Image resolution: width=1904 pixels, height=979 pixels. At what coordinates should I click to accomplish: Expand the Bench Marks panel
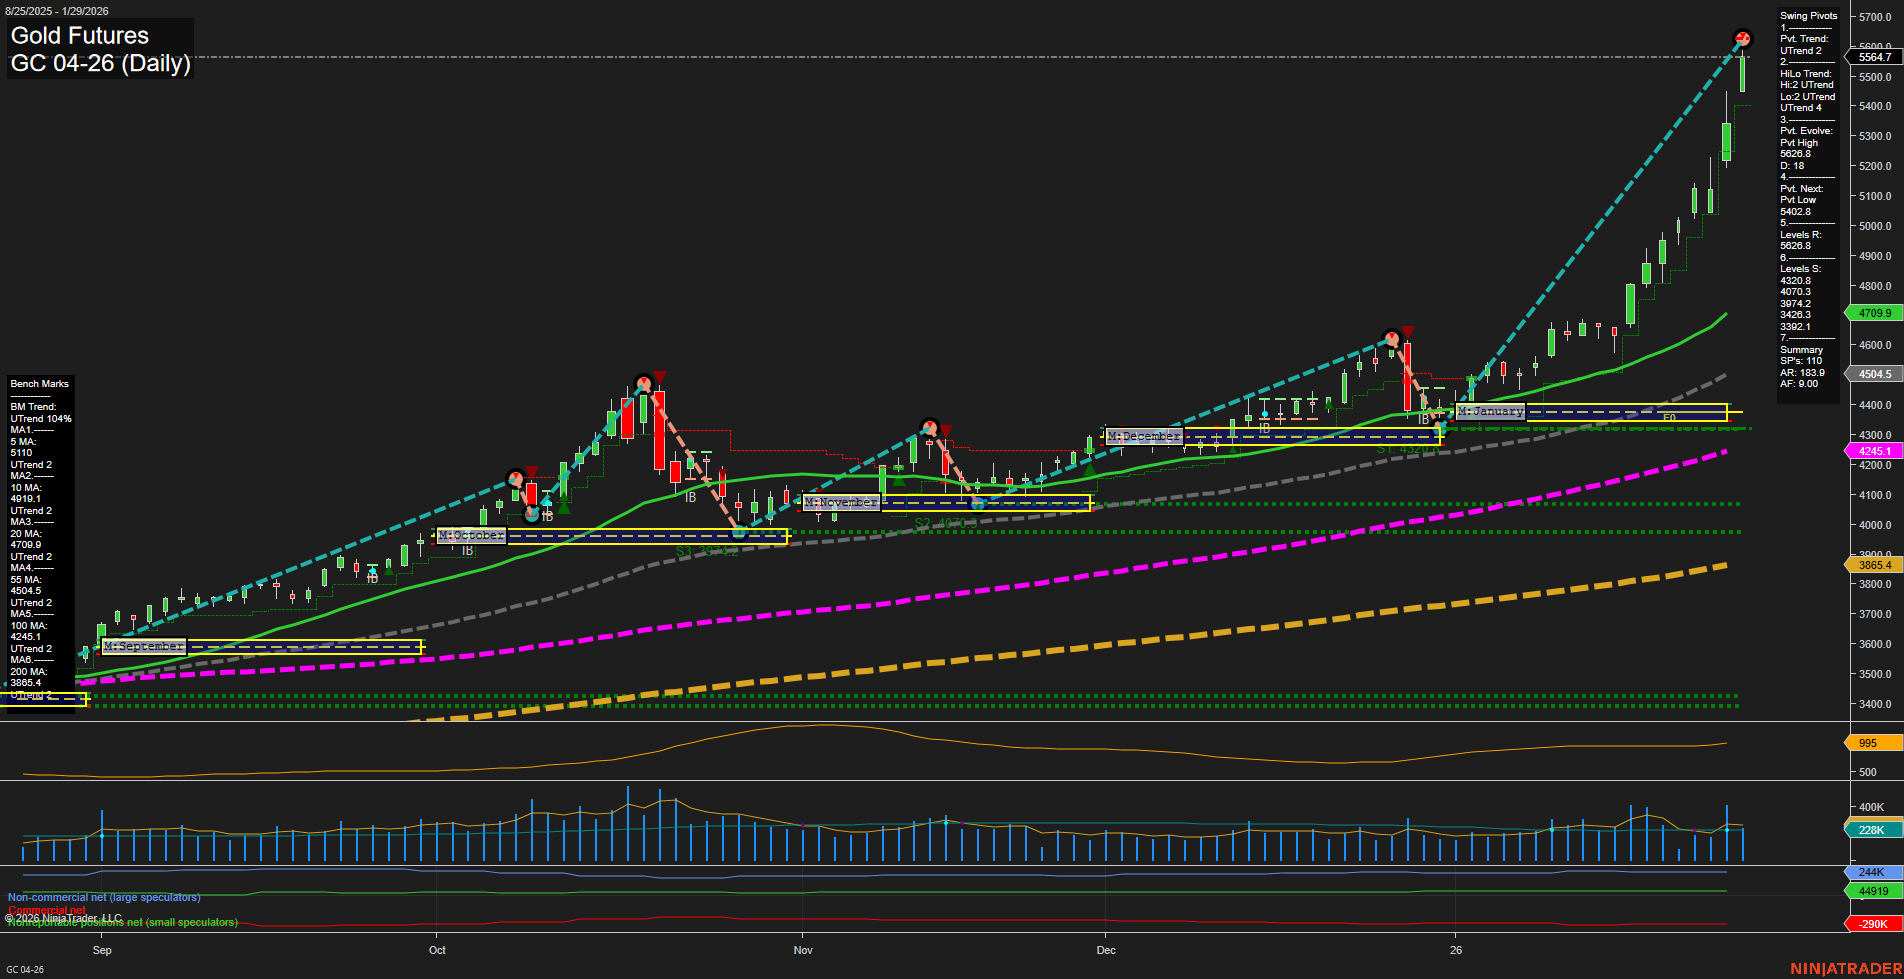tap(39, 383)
